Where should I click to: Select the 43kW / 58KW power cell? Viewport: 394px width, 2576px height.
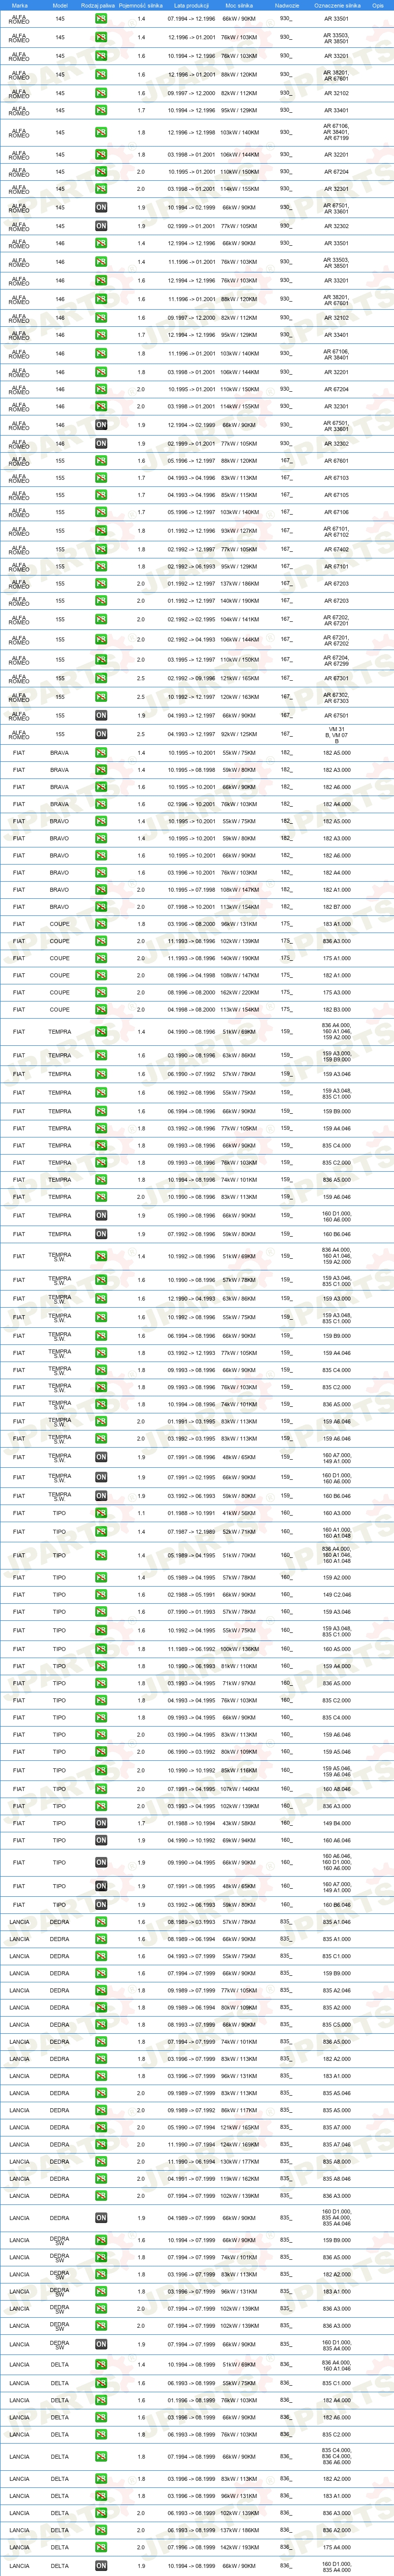pos(239,1823)
